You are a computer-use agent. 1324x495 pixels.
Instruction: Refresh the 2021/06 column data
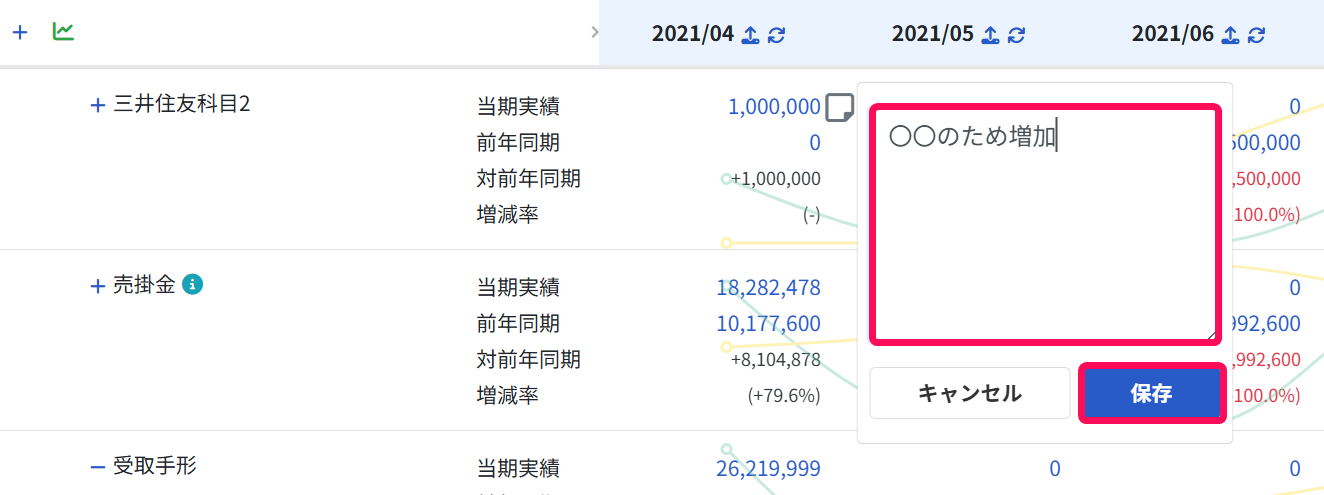click(1256, 34)
